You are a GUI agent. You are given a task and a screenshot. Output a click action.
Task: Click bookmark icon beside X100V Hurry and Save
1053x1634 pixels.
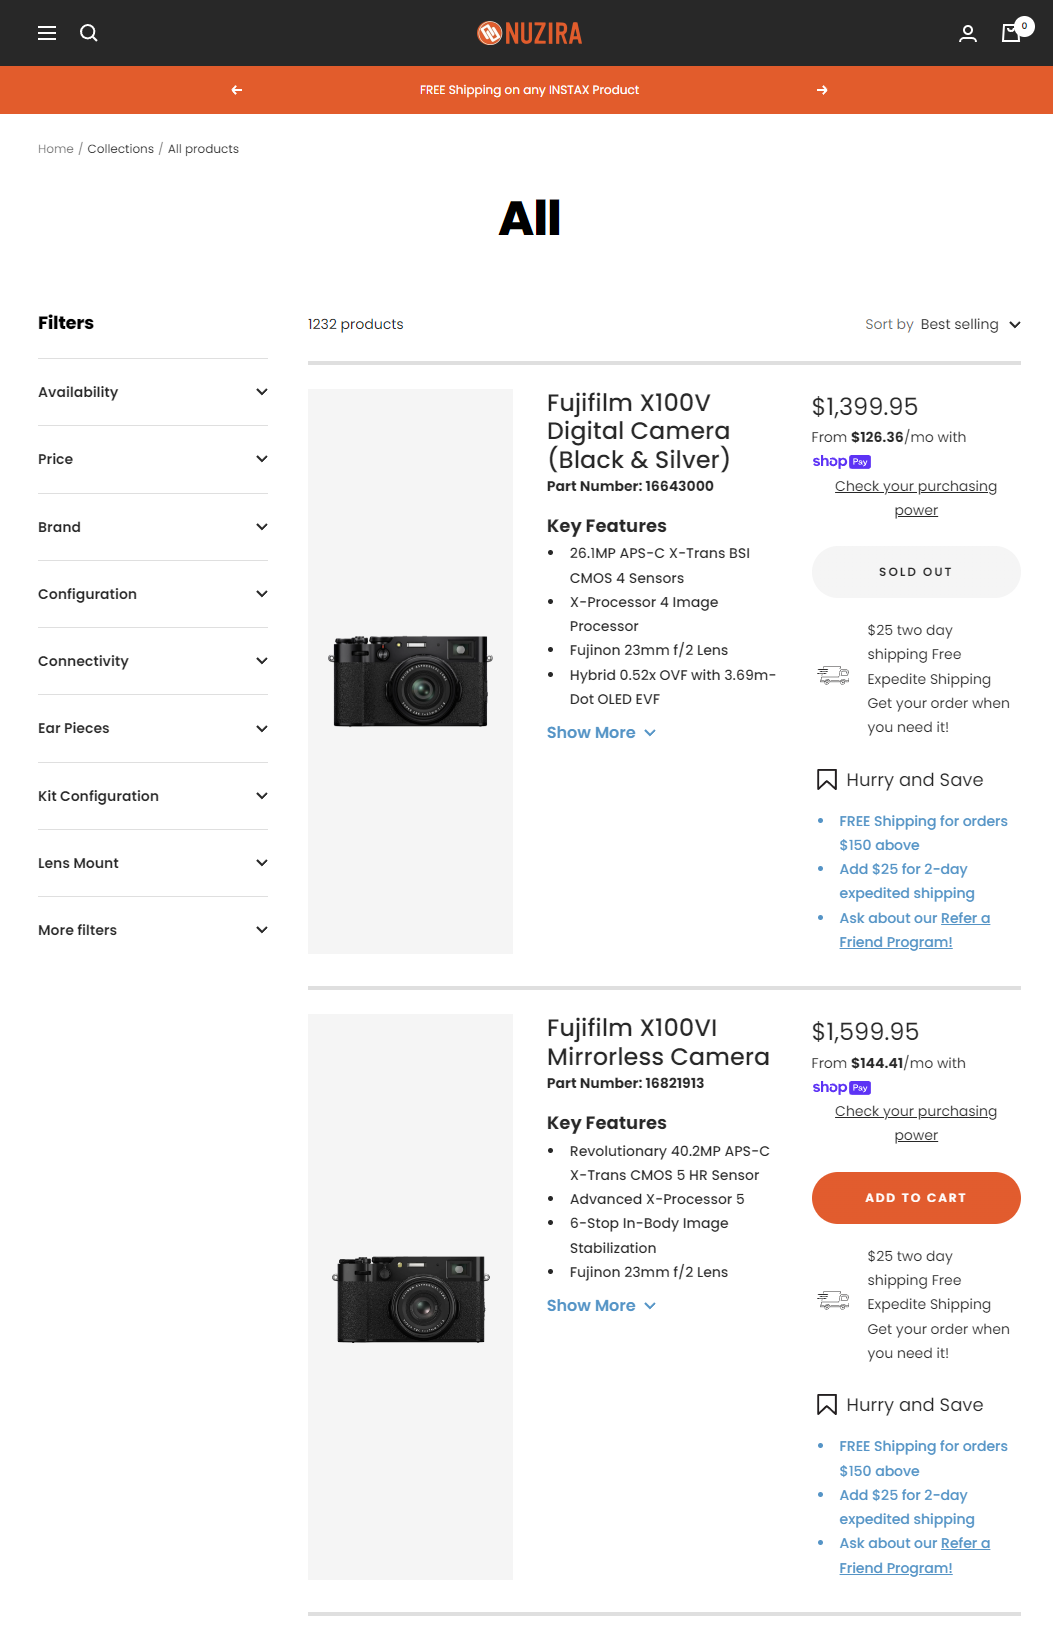coord(827,780)
